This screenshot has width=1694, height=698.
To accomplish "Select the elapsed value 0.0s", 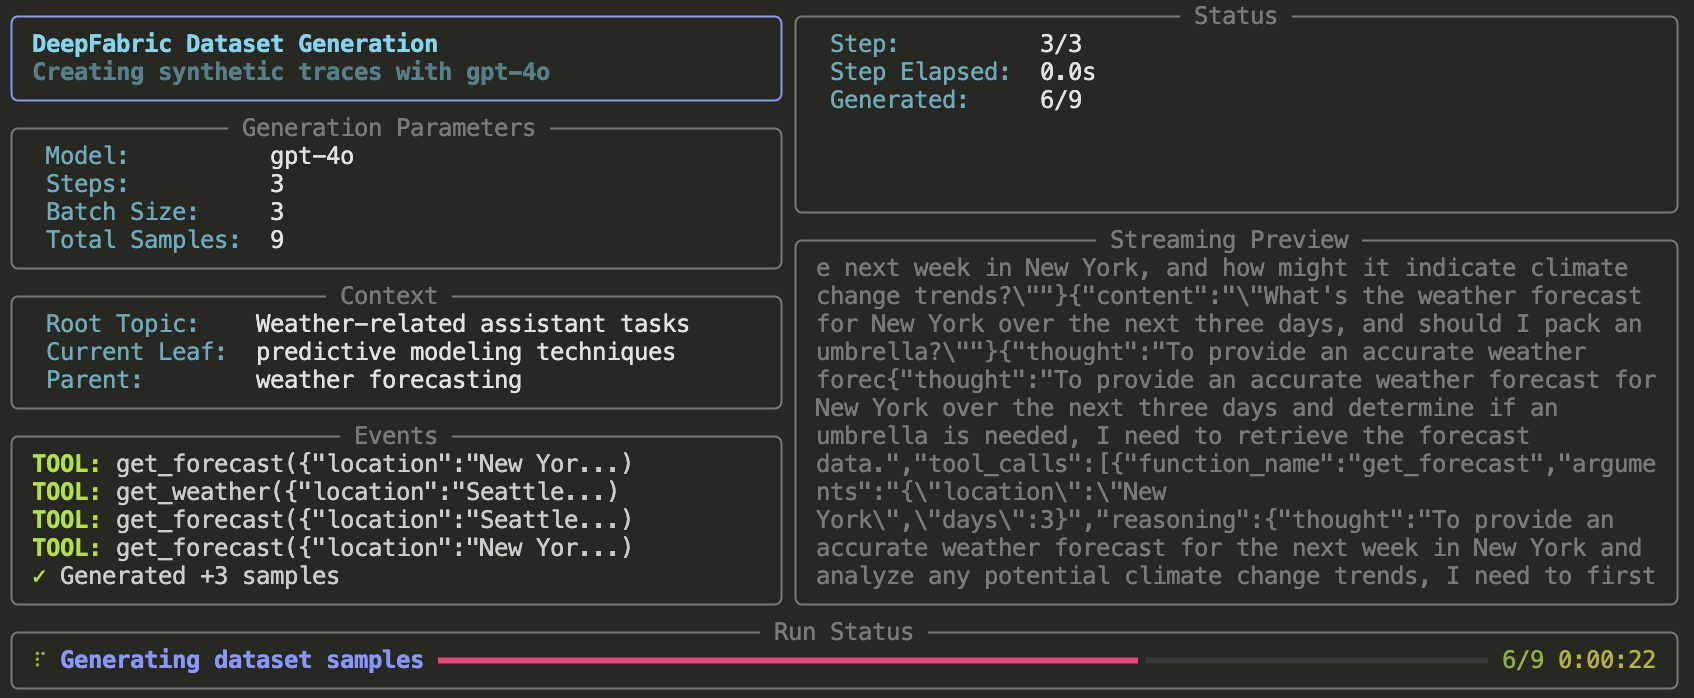I will (1068, 72).
